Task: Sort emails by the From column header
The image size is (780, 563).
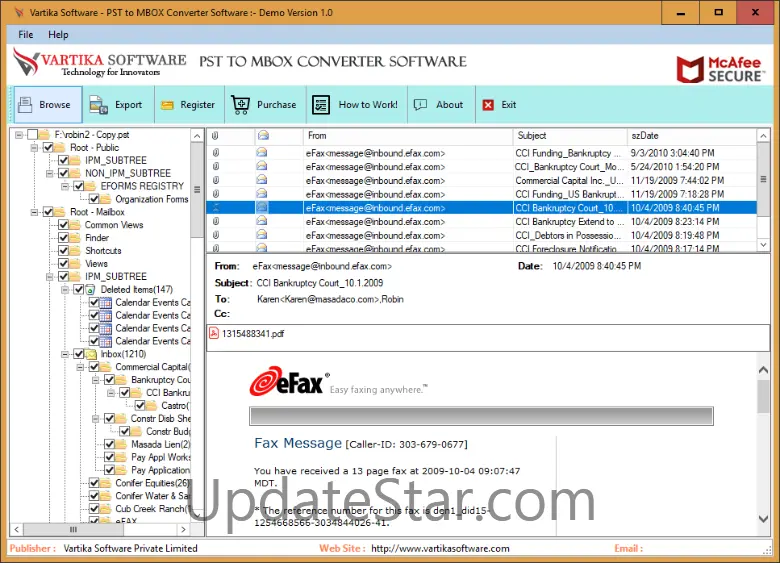Action: tap(408, 135)
